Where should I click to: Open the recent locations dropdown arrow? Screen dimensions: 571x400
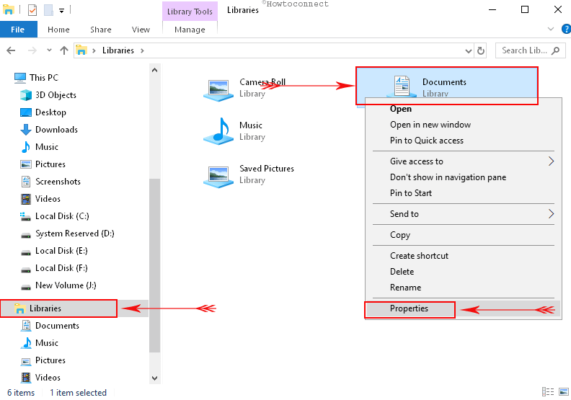pyautogui.click(x=49, y=50)
